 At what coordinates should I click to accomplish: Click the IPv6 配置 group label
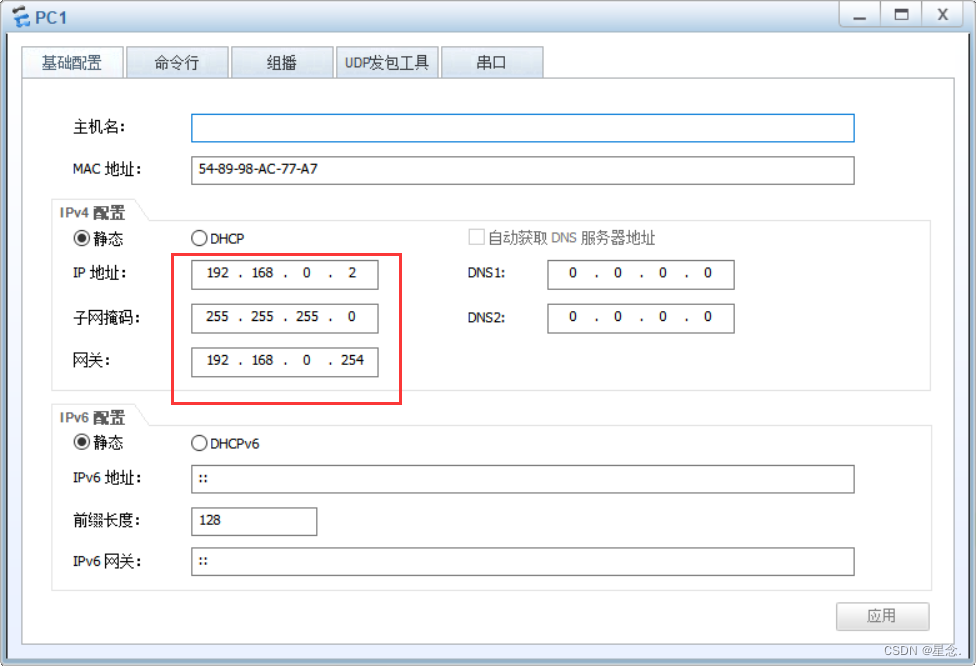(92, 417)
